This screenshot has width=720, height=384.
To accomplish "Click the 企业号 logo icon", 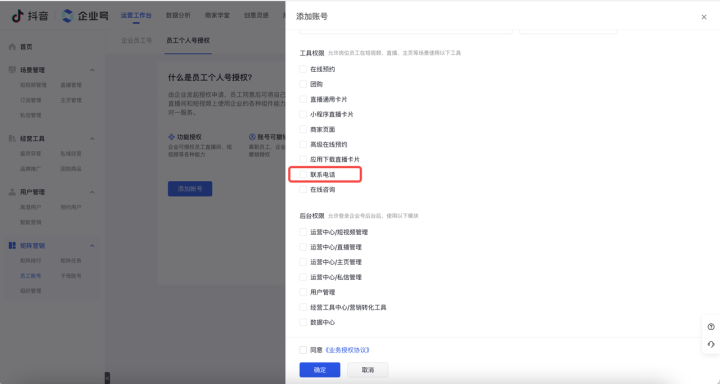I will 68,16.
